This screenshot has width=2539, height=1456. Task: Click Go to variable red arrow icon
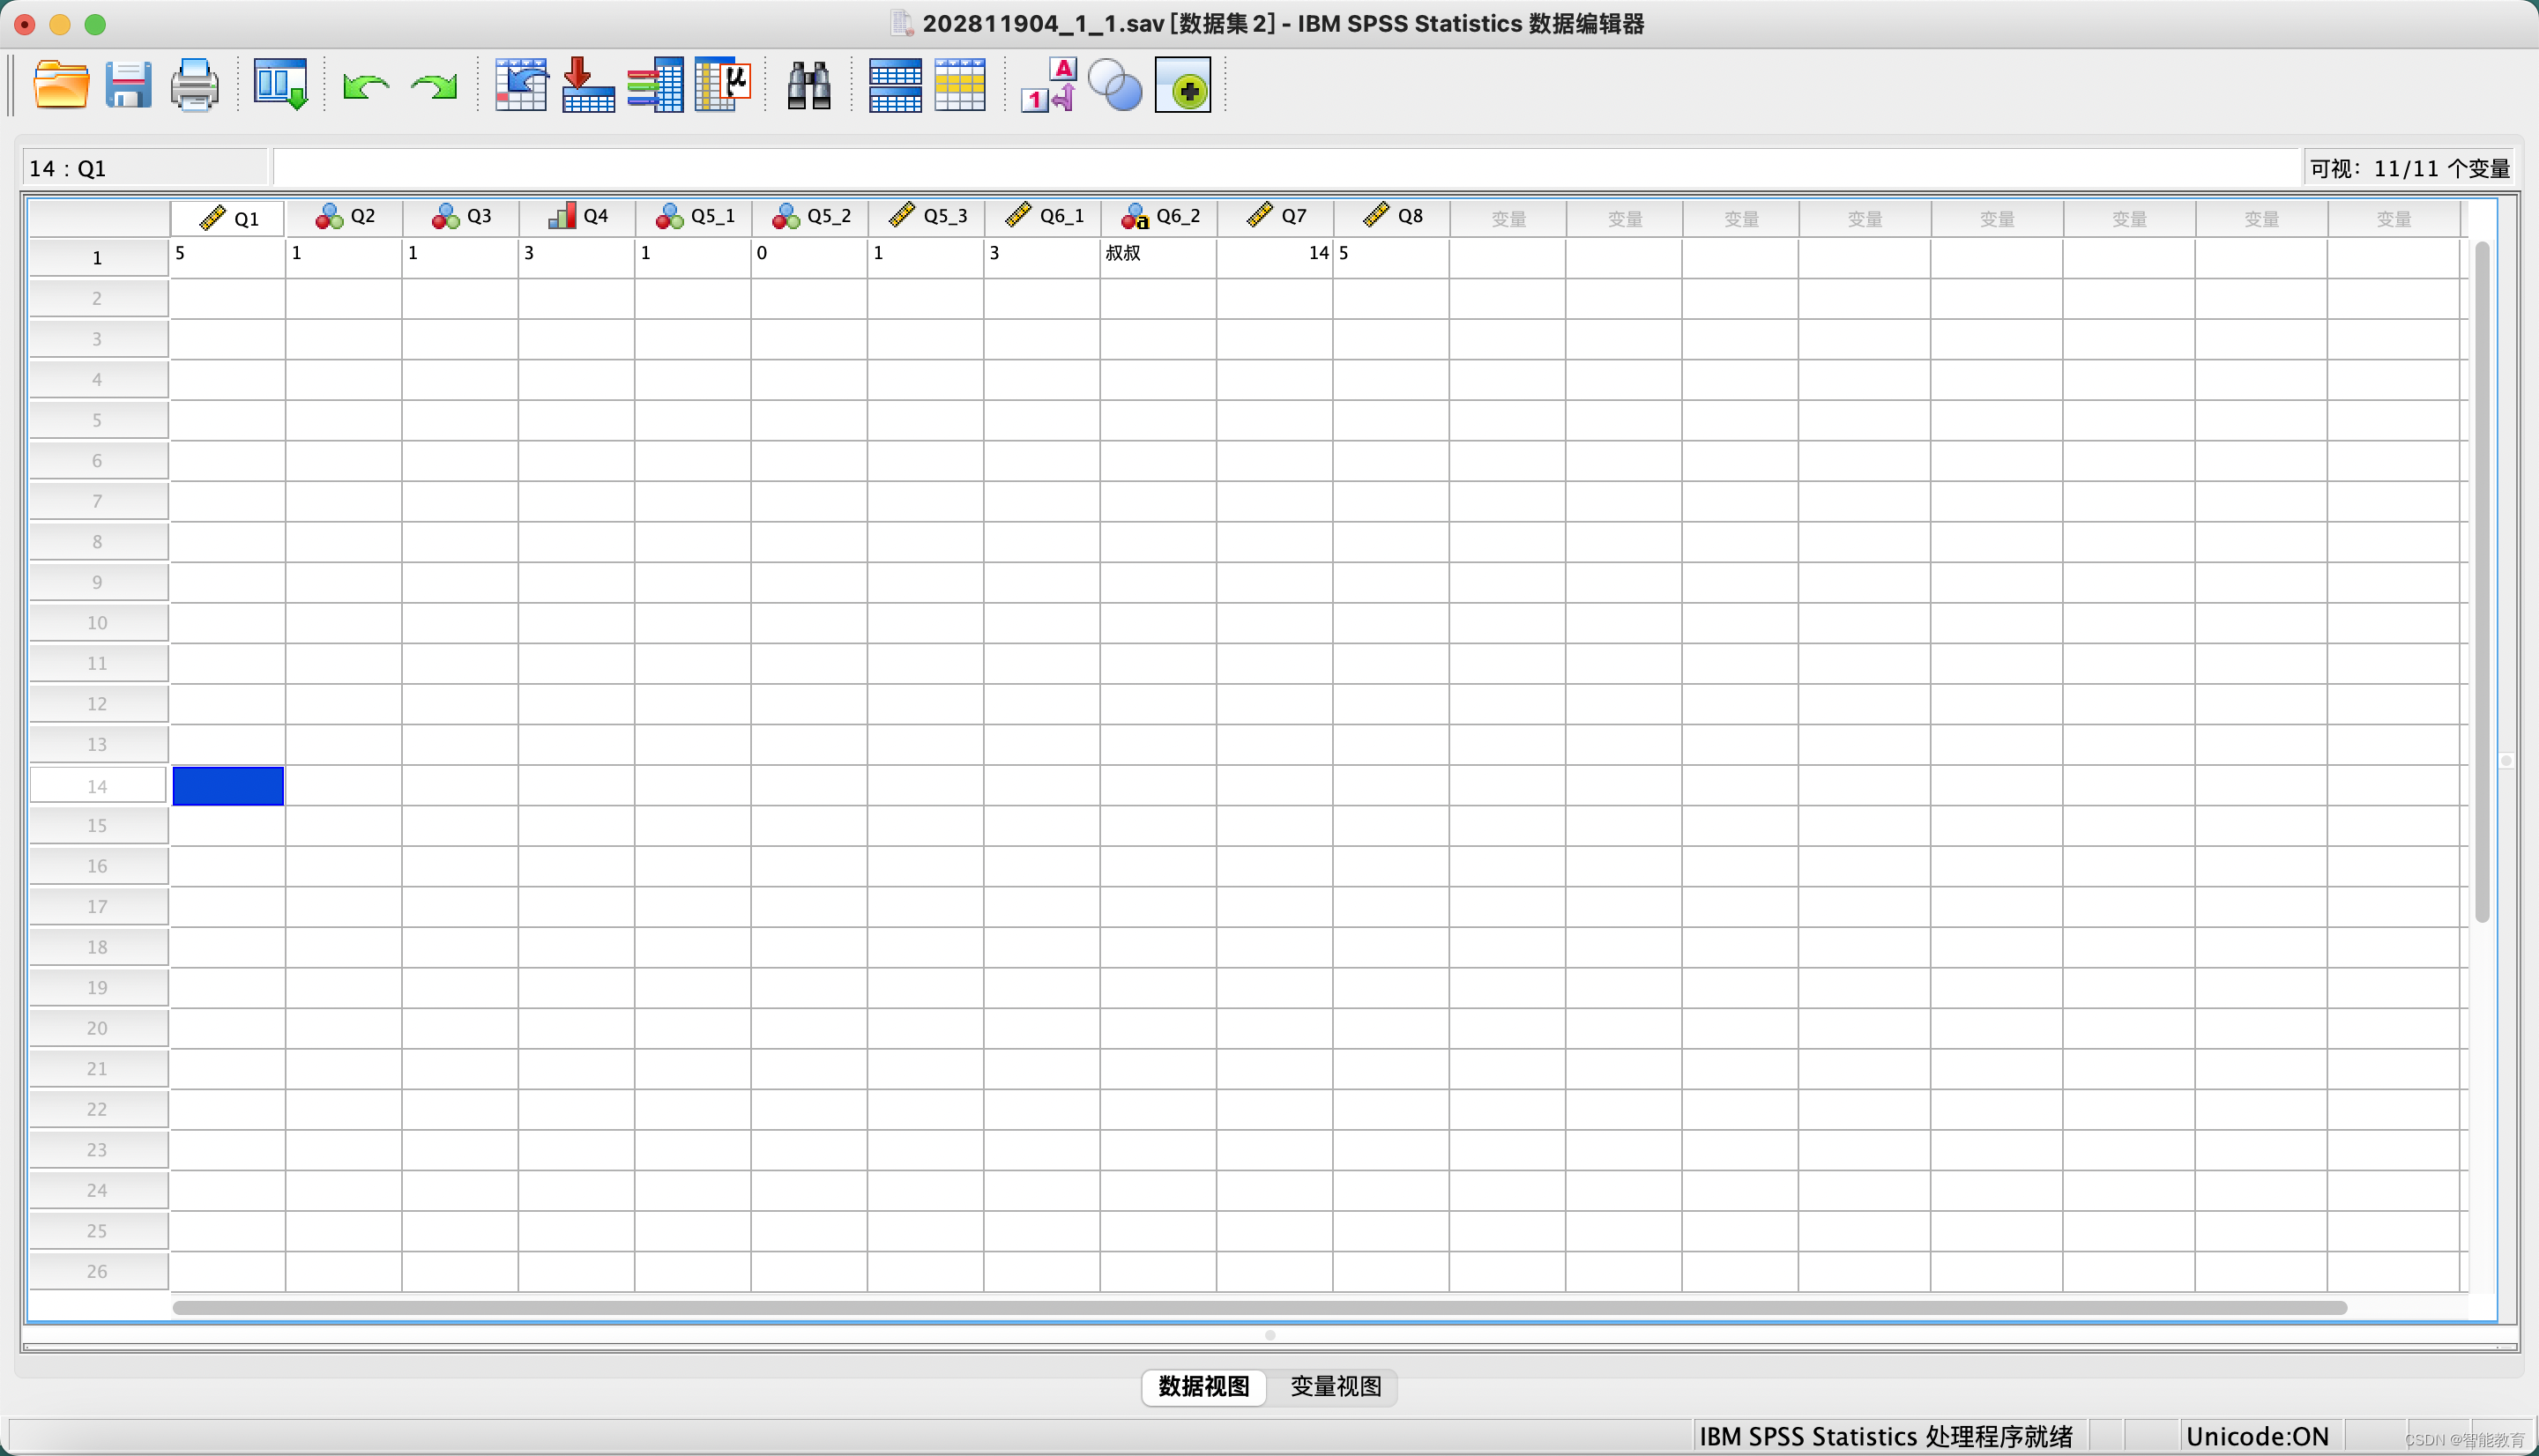588,85
